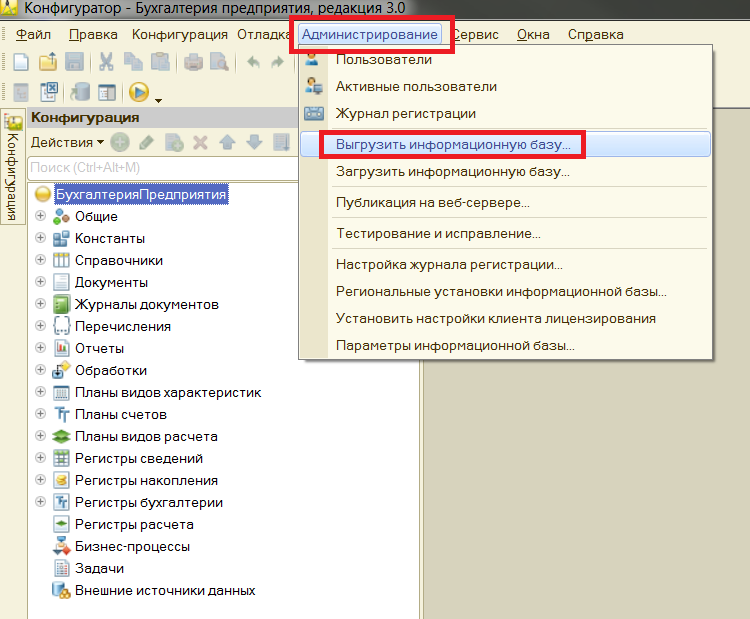This screenshot has width=750, height=619.
Task: Open the Действия dropdown menu
Action: [x=67, y=143]
